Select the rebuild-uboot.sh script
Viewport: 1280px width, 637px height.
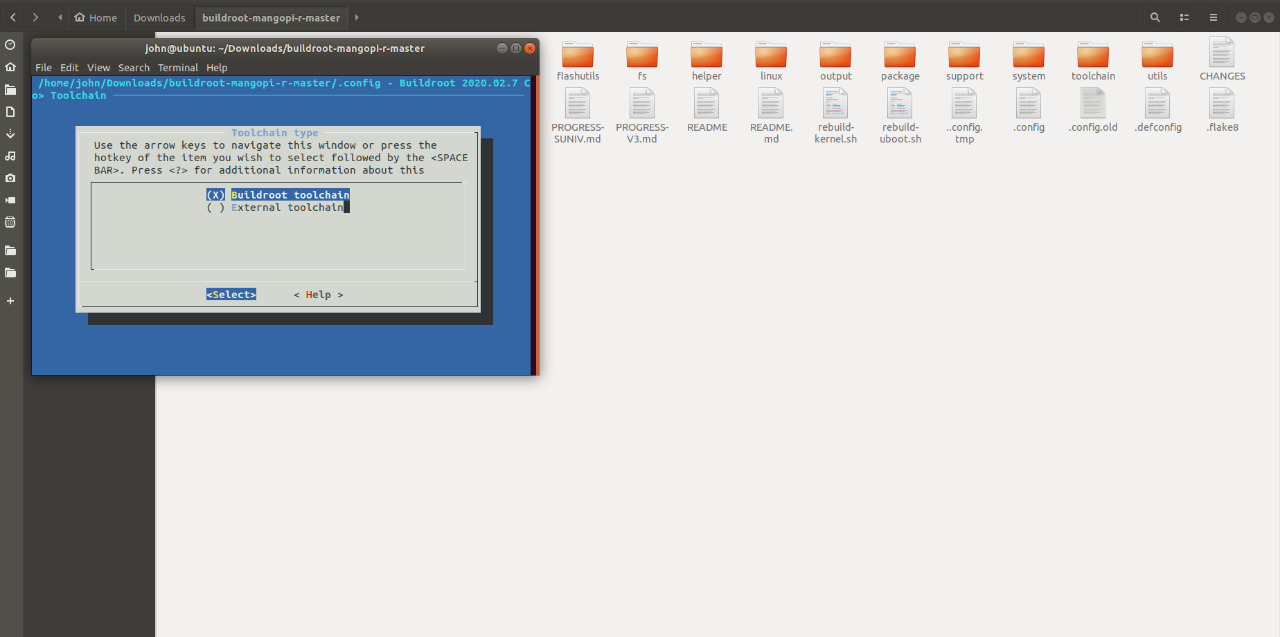(x=900, y=116)
